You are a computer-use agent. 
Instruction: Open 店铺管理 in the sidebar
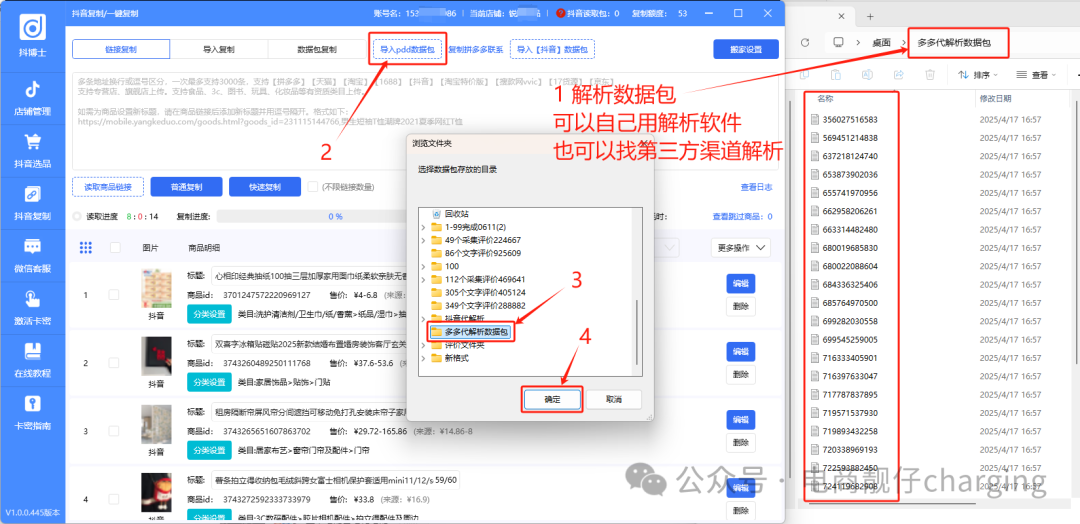[32, 98]
